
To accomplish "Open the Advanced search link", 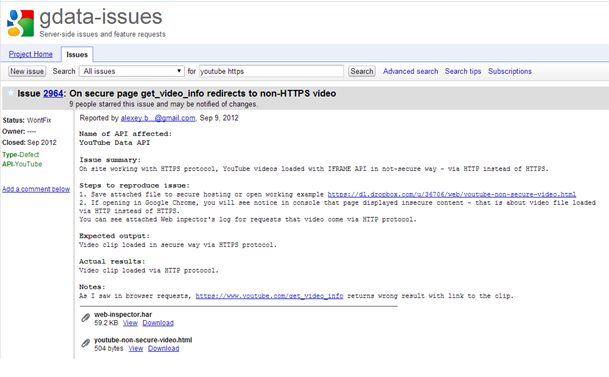I will [x=411, y=71].
